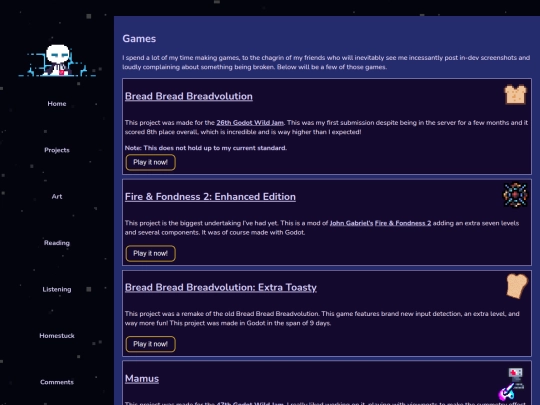The height and width of the screenshot is (405, 540).
Task: Follow the John Gabriel's link
Action: [351, 223]
